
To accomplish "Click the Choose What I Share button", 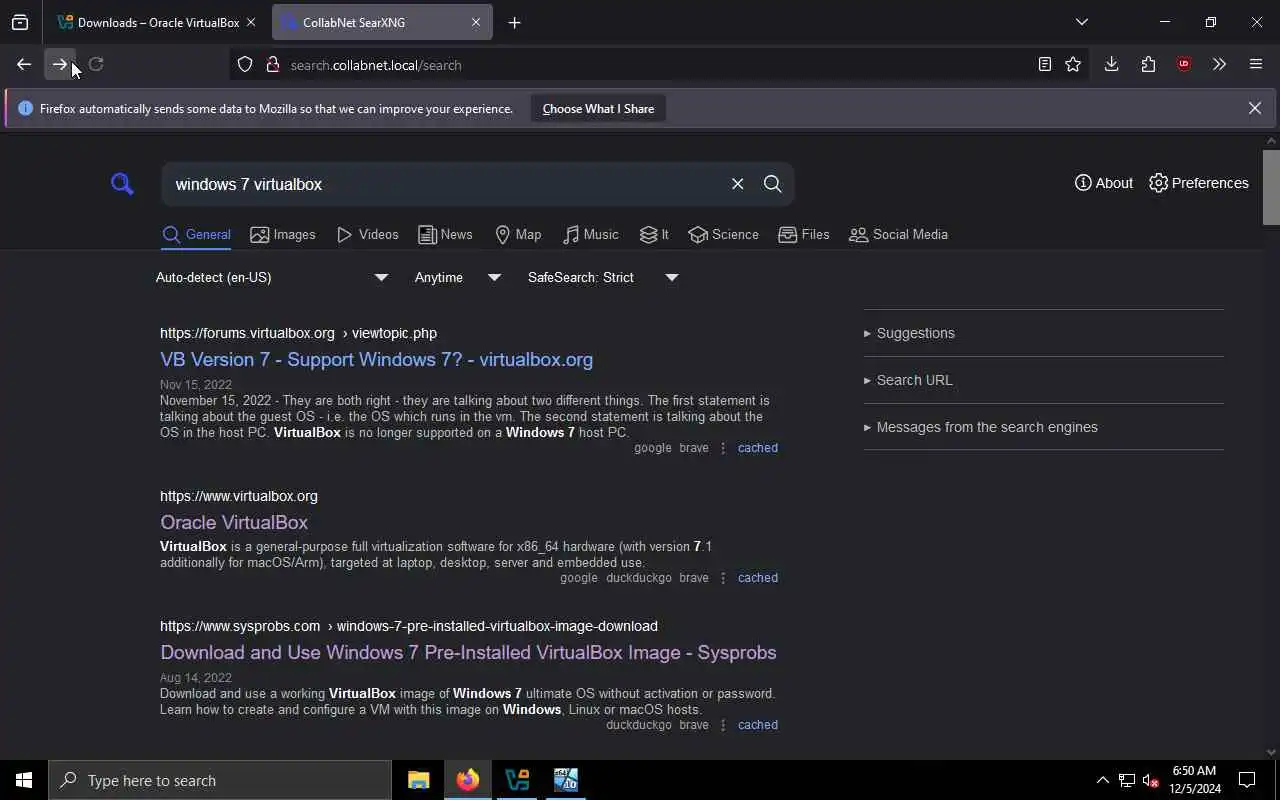I will [x=598, y=108].
